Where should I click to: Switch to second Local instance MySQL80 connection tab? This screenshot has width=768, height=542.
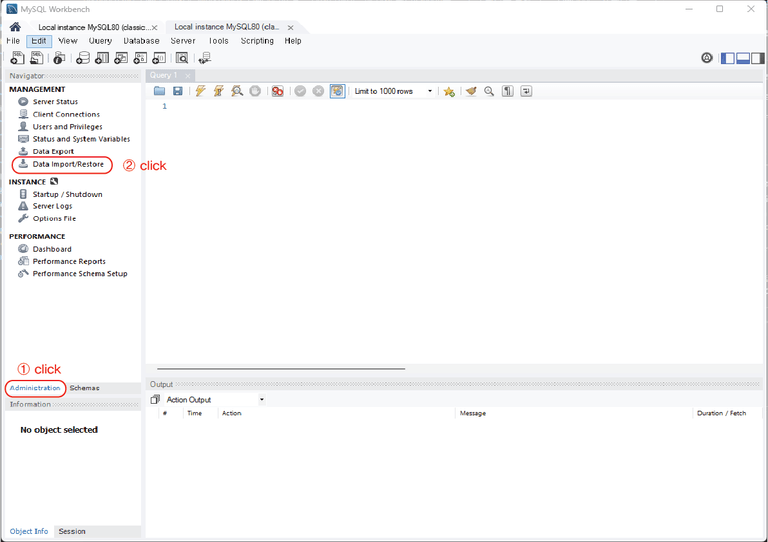pos(227,27)
